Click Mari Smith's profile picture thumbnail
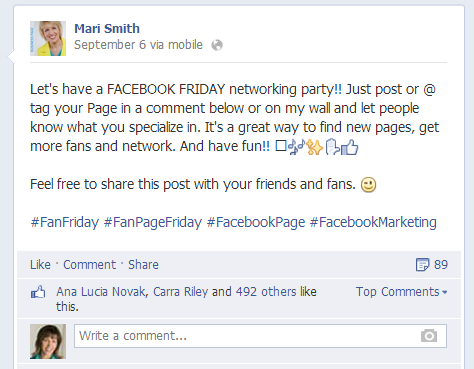The width and height of the screenshot is (474, 369). [x=48, y=38]
